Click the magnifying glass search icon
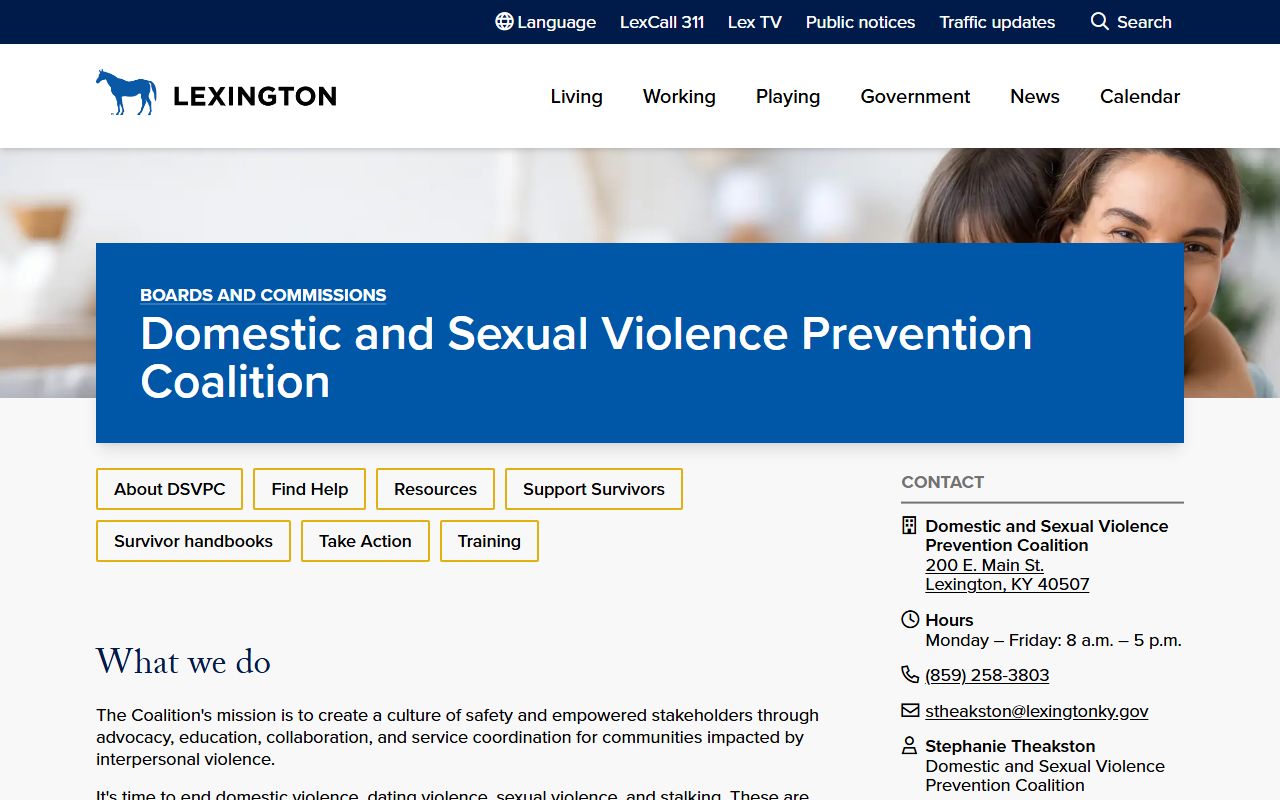Viewport: 1280px width, 800px height. coord(1099,22)
